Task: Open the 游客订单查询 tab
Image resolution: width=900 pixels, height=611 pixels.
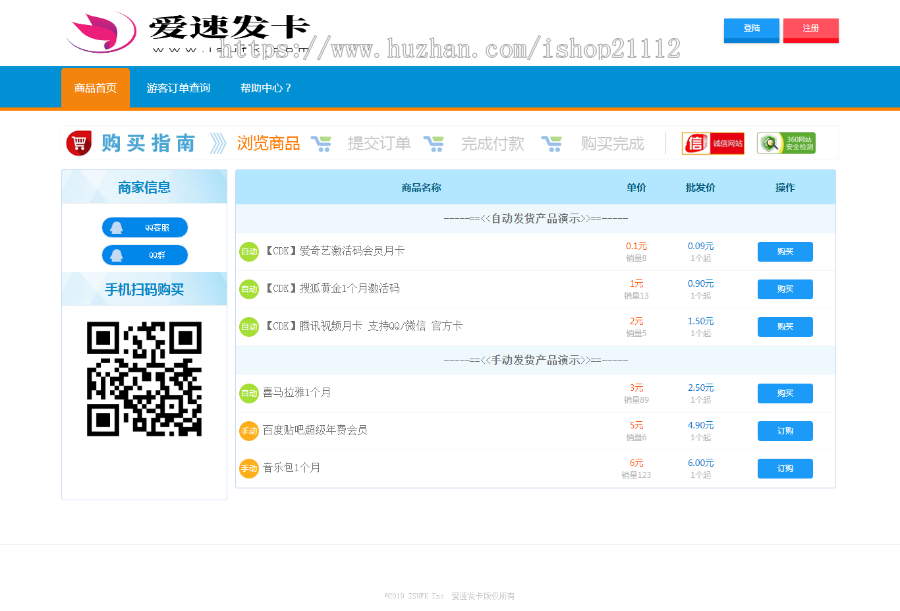Action: click(179, 88)
